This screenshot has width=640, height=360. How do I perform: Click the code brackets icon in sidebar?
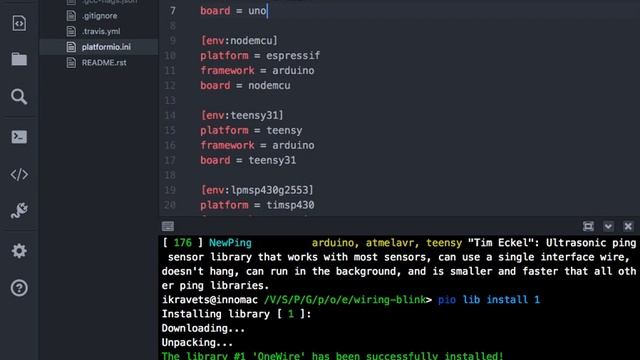[19, 174]
